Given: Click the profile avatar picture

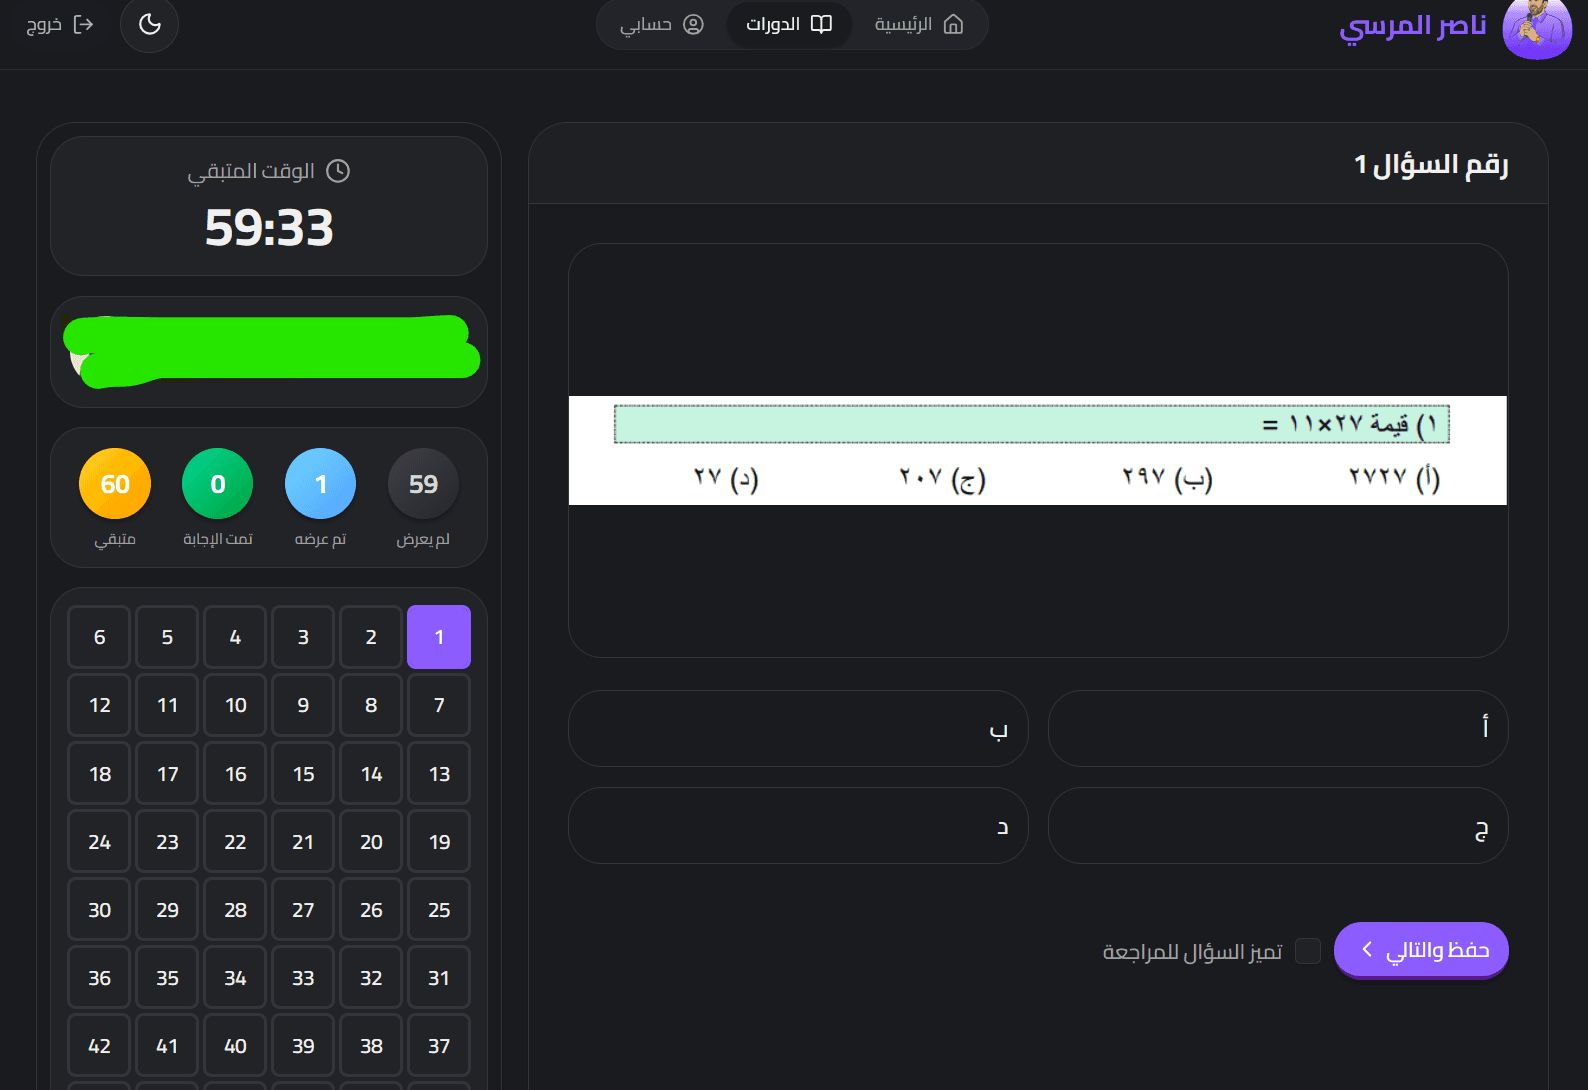Looking at the screenshot, I should coord(1536,27).
